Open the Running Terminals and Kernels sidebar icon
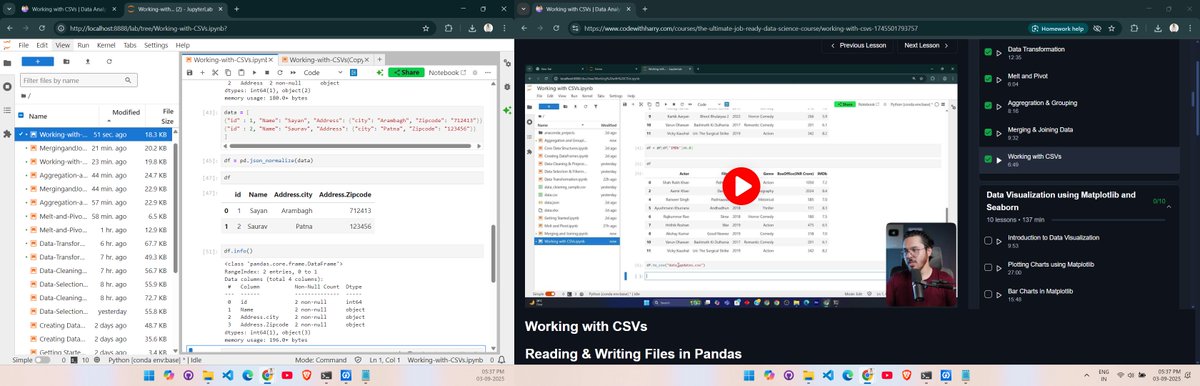The width and height of the screenshot is (1200, 386). pos(7,86)
